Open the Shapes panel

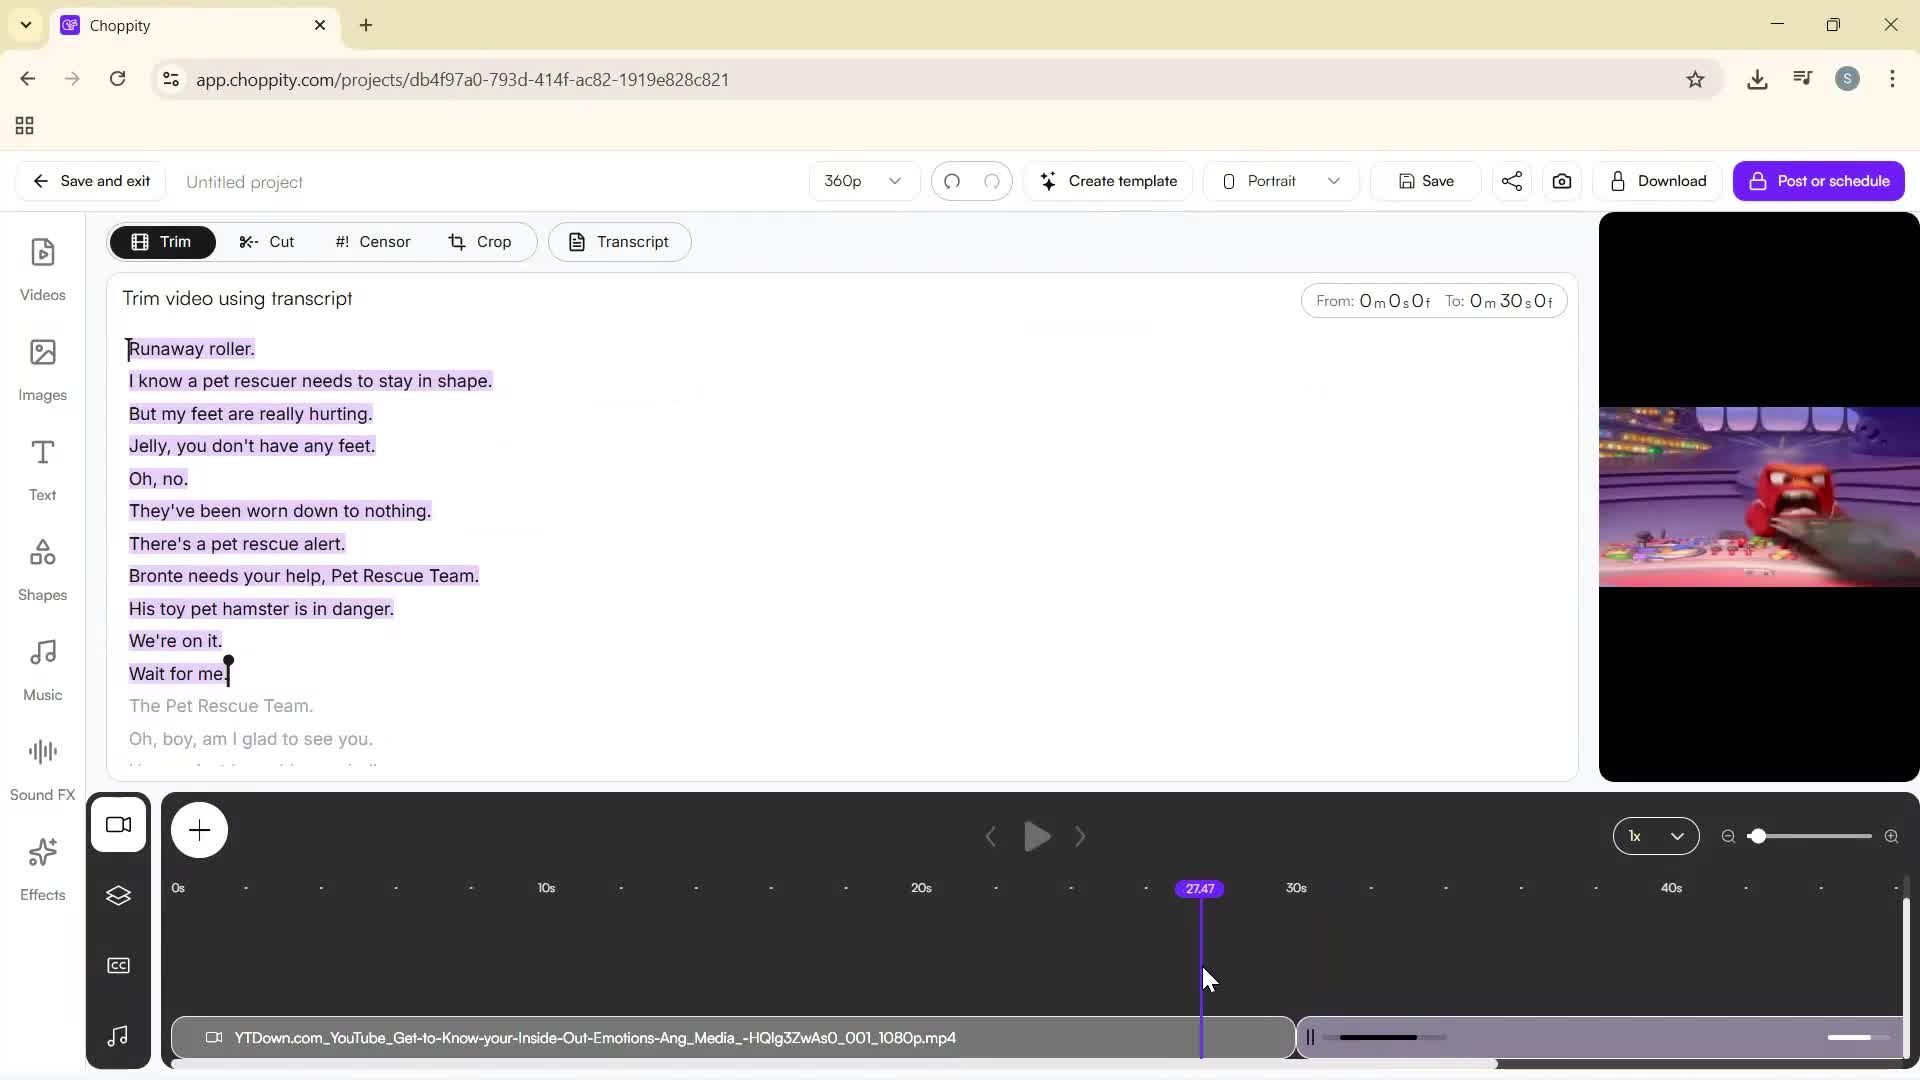point(42,568)
